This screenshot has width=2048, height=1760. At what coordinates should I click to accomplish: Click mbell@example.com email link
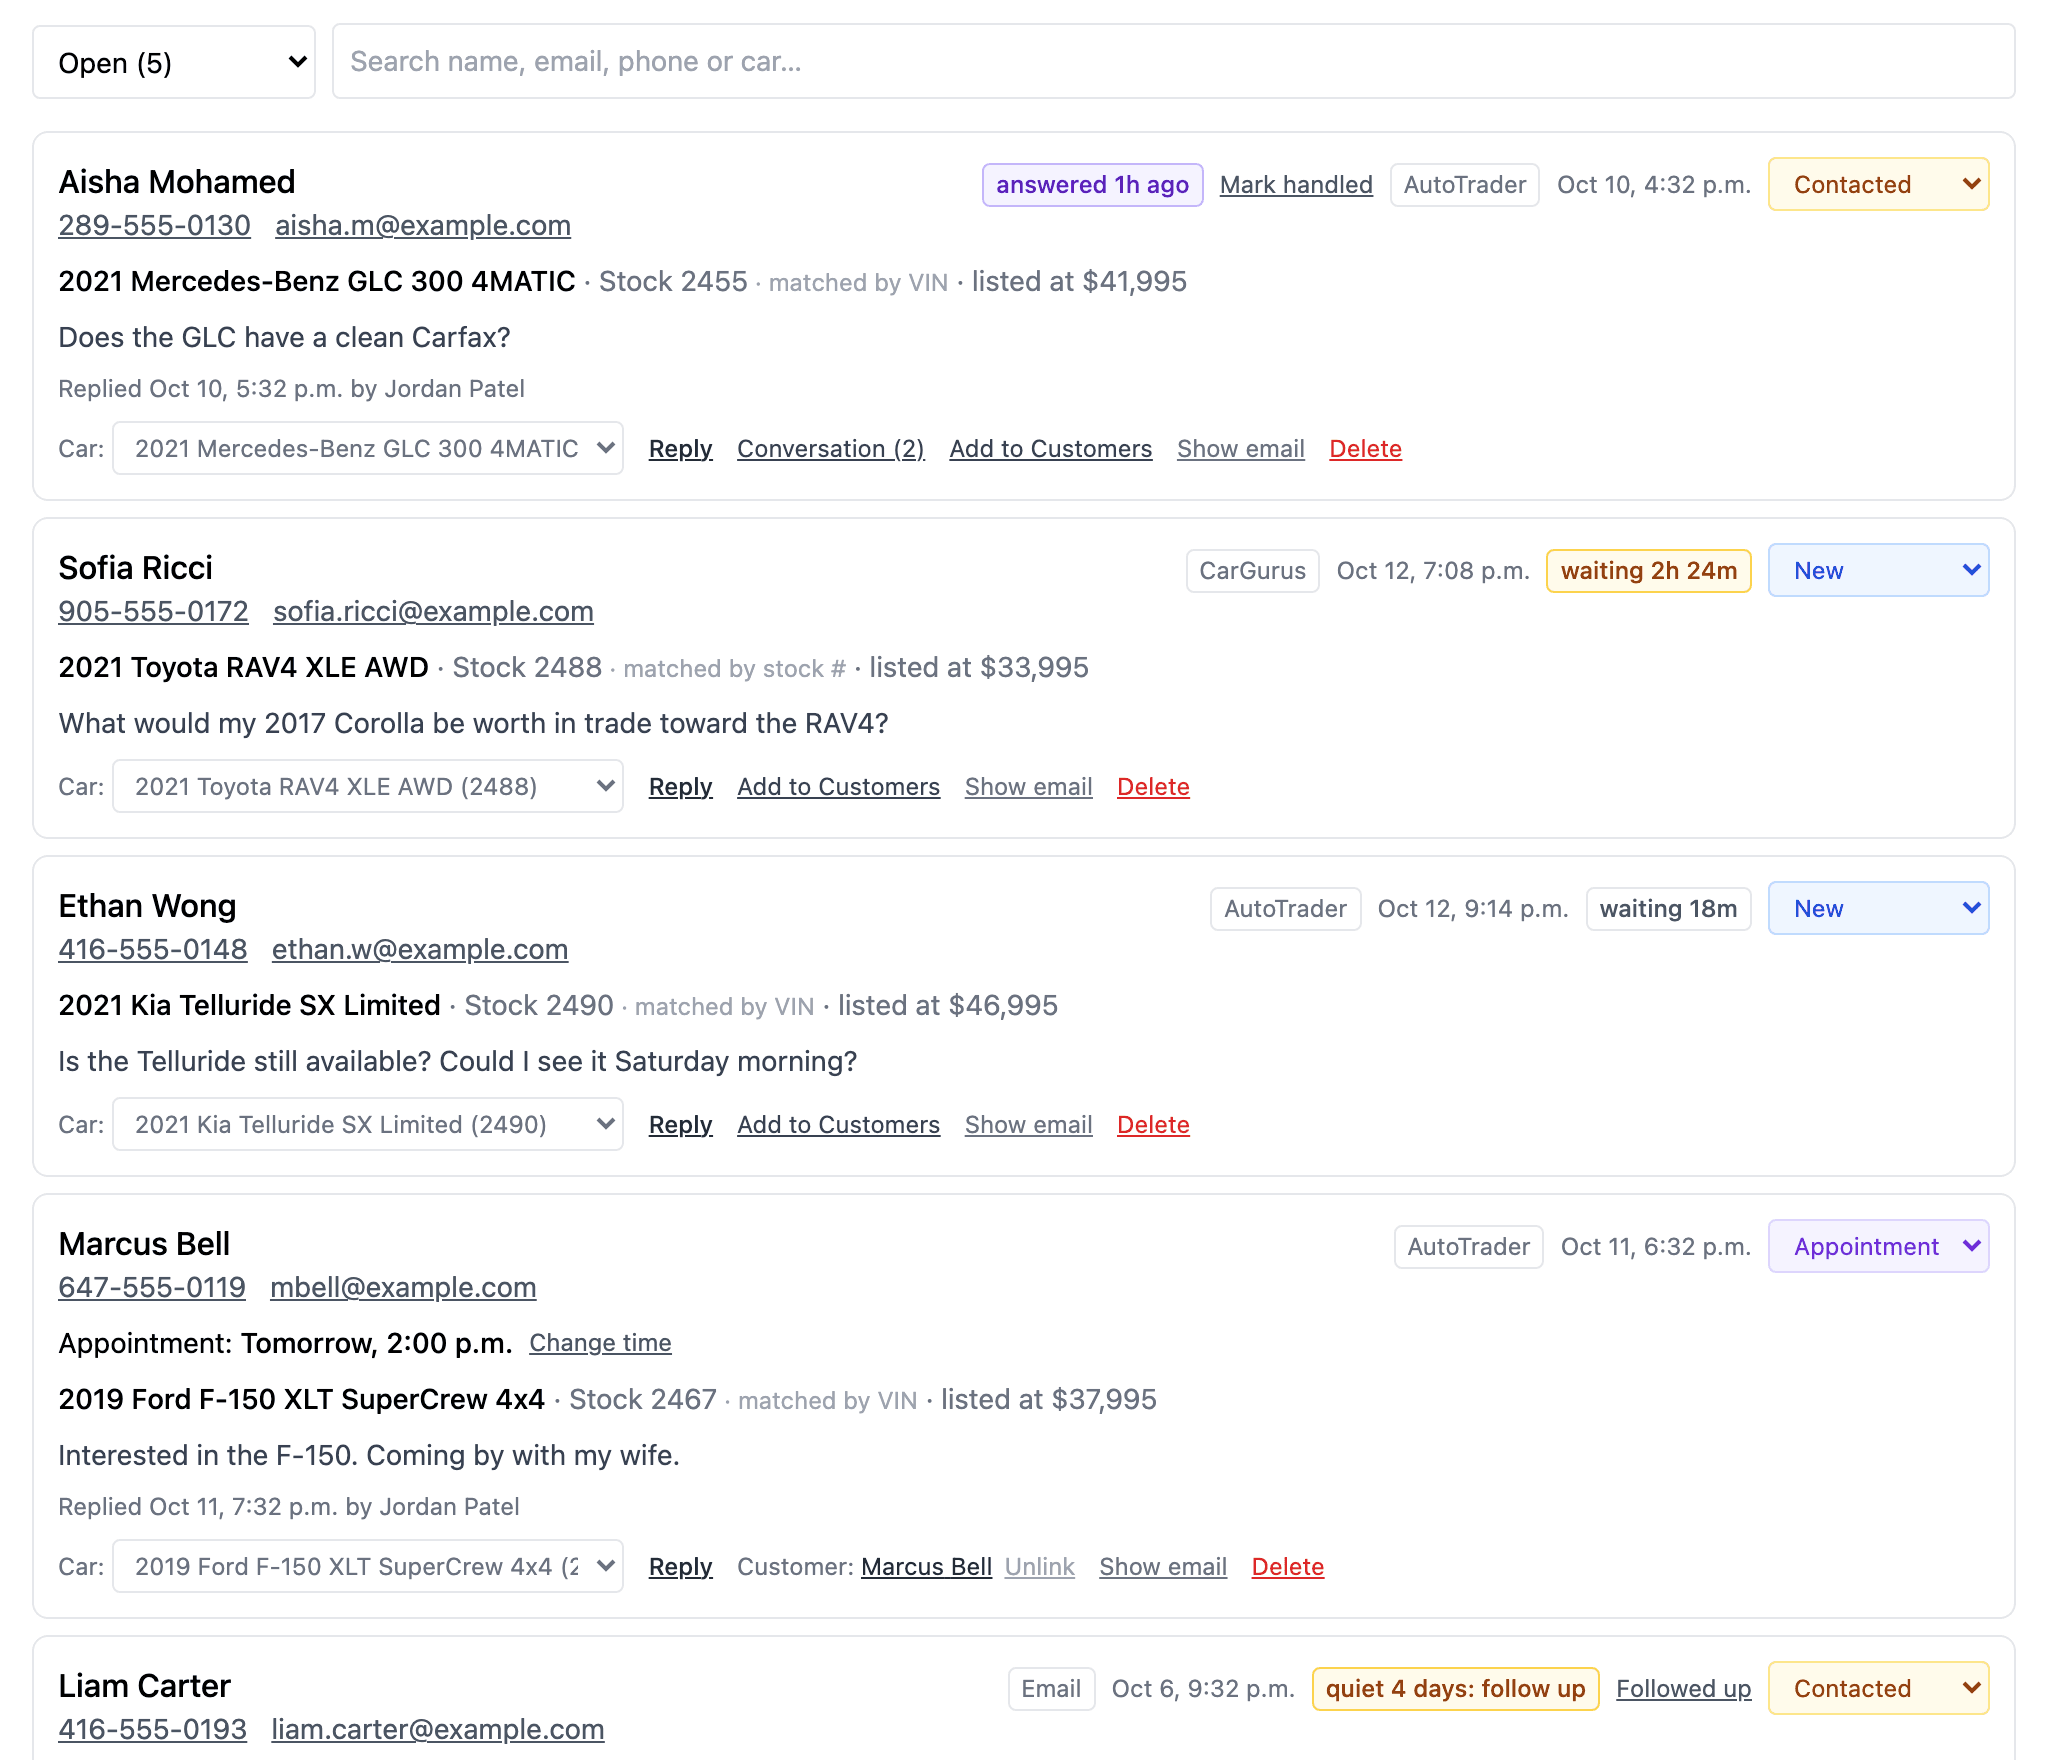403,1288
